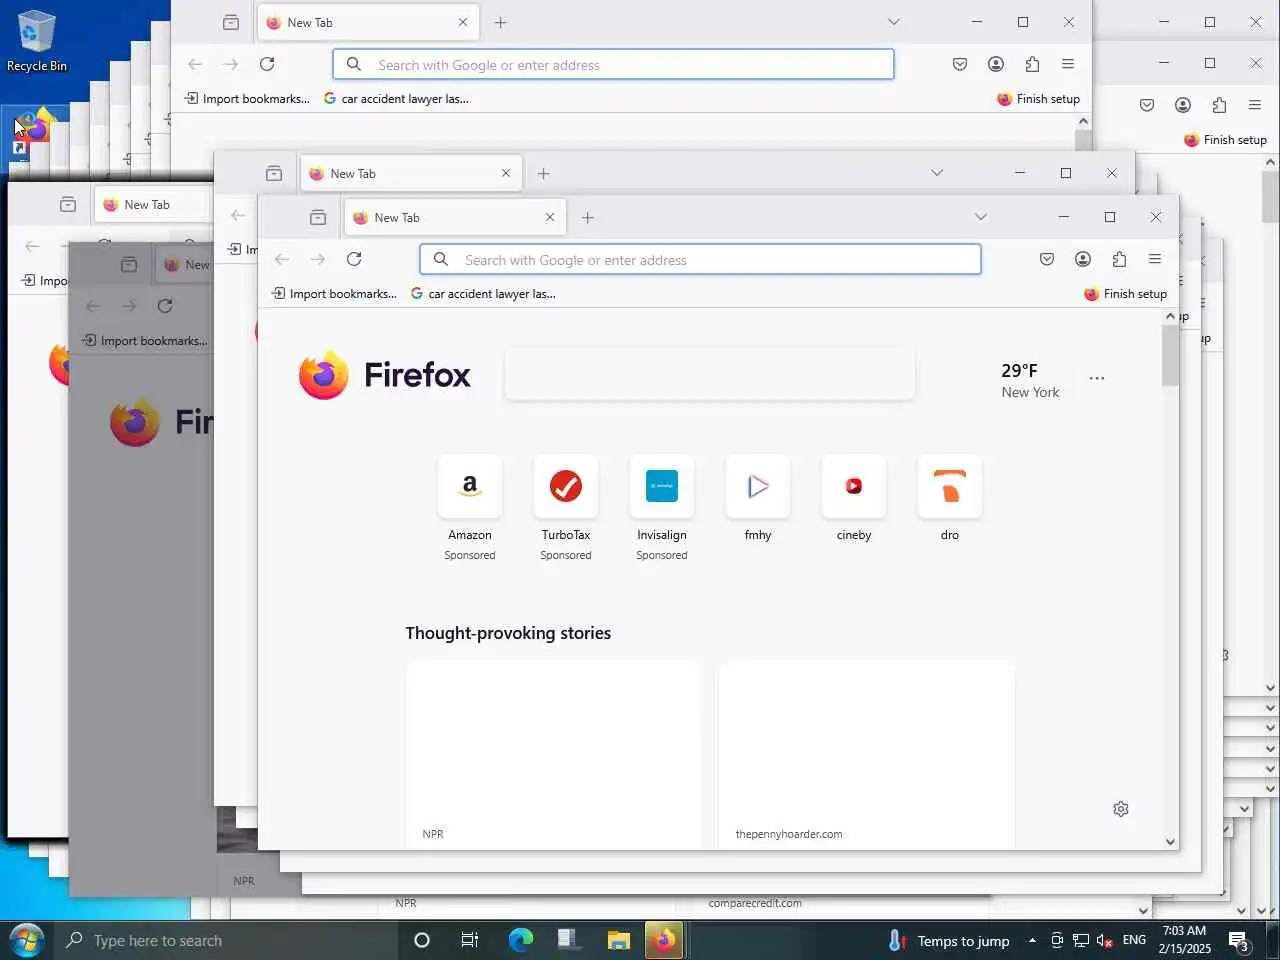Click the front window vertical scrollbar thumb
Screen dimensions: 1280x960
1170,355
